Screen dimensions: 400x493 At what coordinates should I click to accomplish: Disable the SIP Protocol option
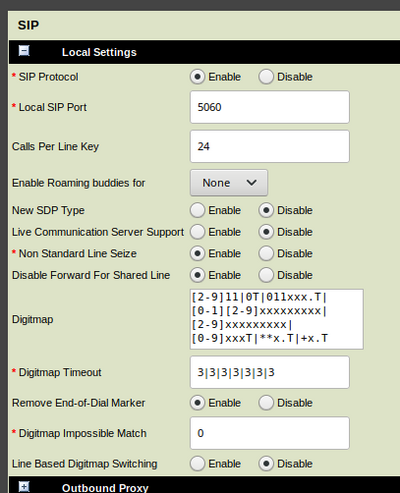click(x=266, y=77)
